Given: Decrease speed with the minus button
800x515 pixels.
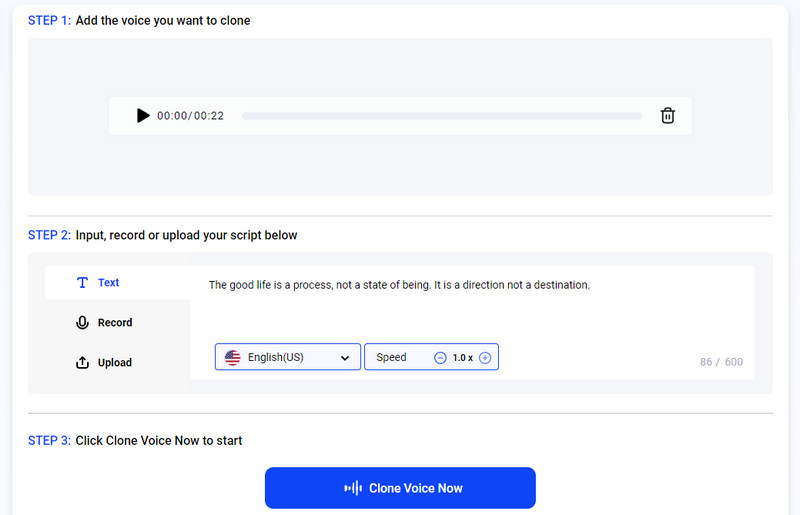Looking at the screenshot, I should pyautogui.click(x=440, y=357).
